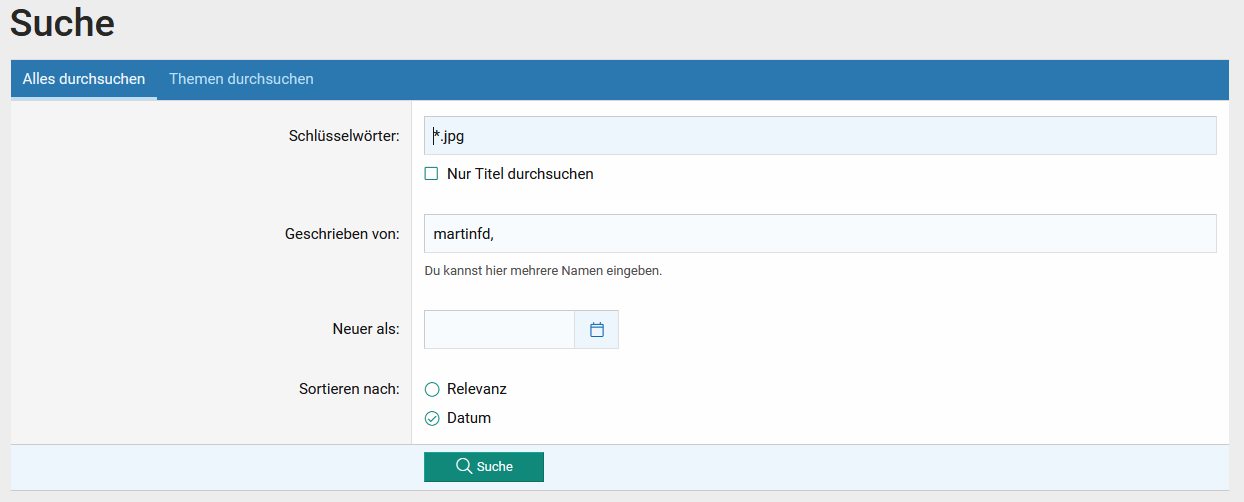Focus the Schlüsselwörter field containing *.jpg

(x=820, y=136)
